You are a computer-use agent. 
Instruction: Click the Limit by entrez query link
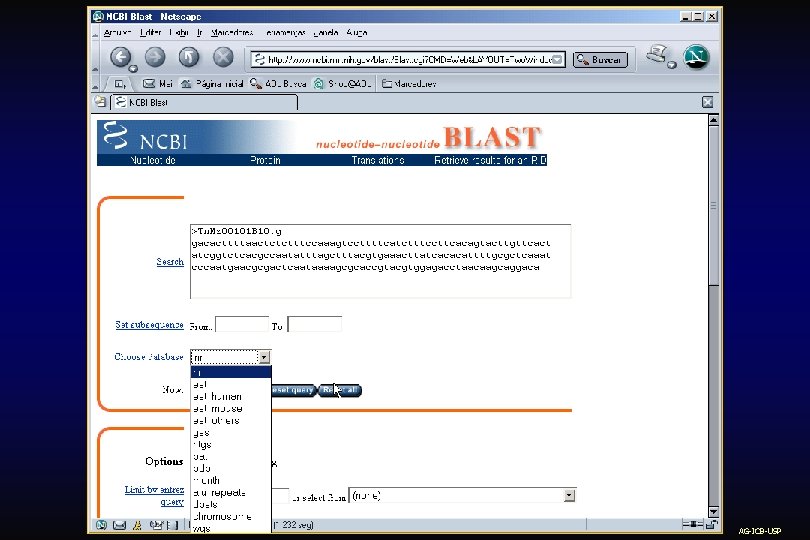point(154,495)
